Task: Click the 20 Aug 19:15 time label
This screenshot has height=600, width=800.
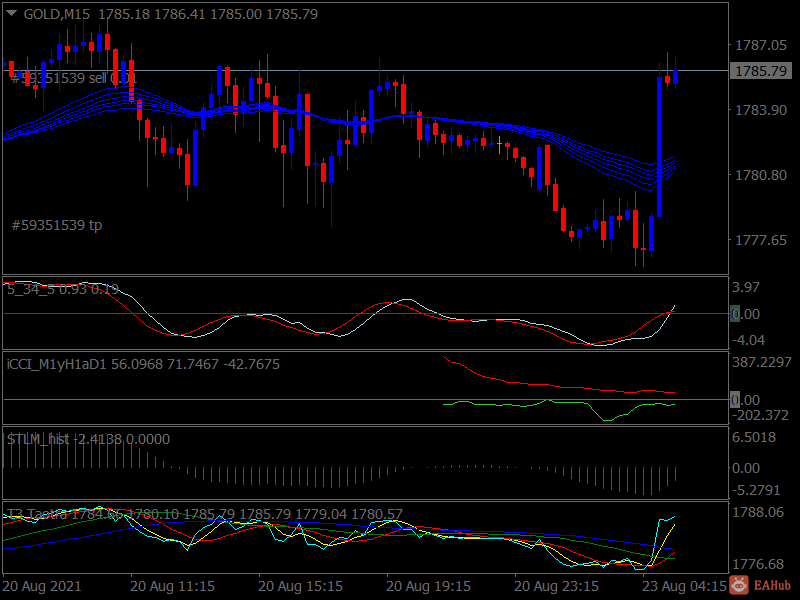Action: coord(428,586)
